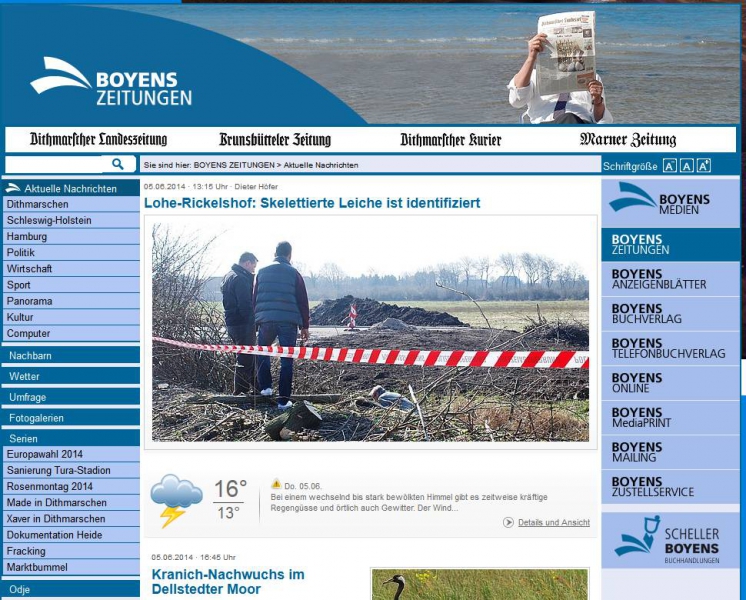Select the smallest font size icon
This screenshot has height=600, width=746.
point(670,166)
